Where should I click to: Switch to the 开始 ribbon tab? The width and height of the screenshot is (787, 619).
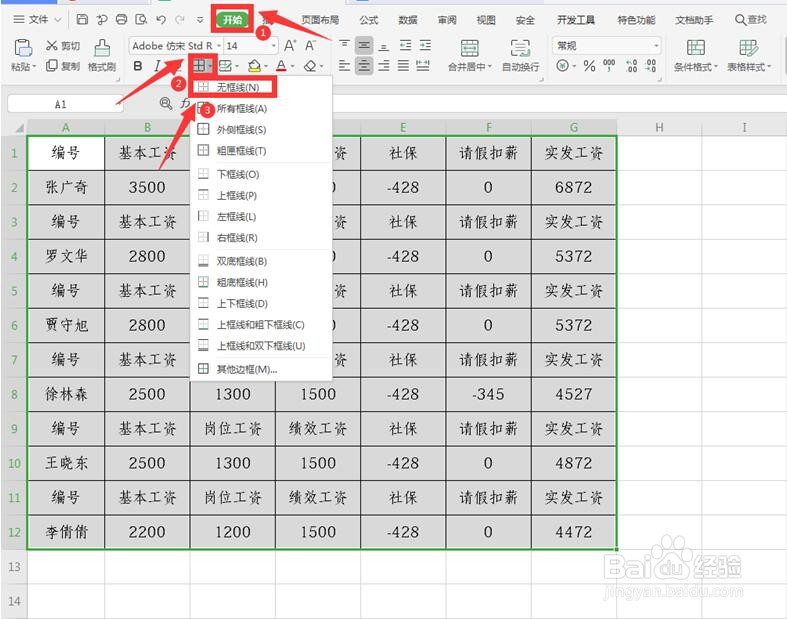coord(232,20)
